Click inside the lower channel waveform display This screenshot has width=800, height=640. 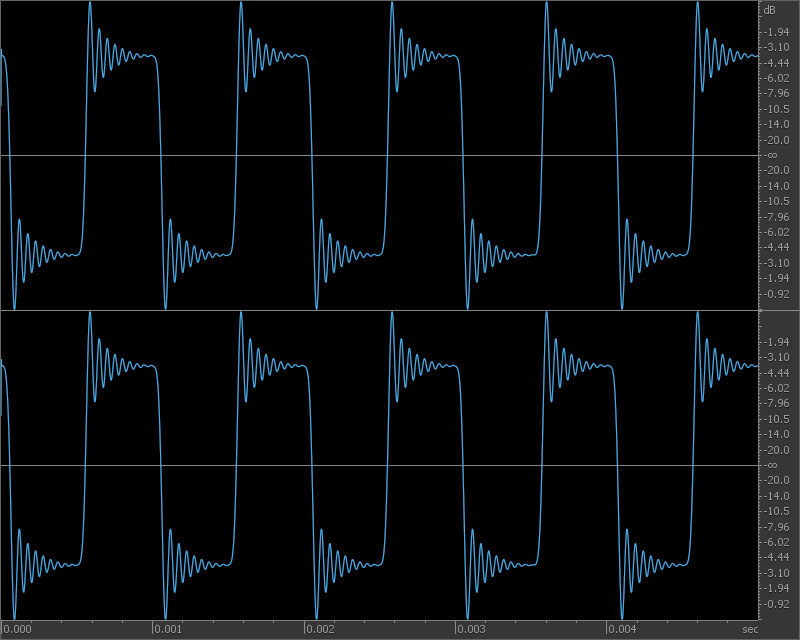click(x=380, y=465)
